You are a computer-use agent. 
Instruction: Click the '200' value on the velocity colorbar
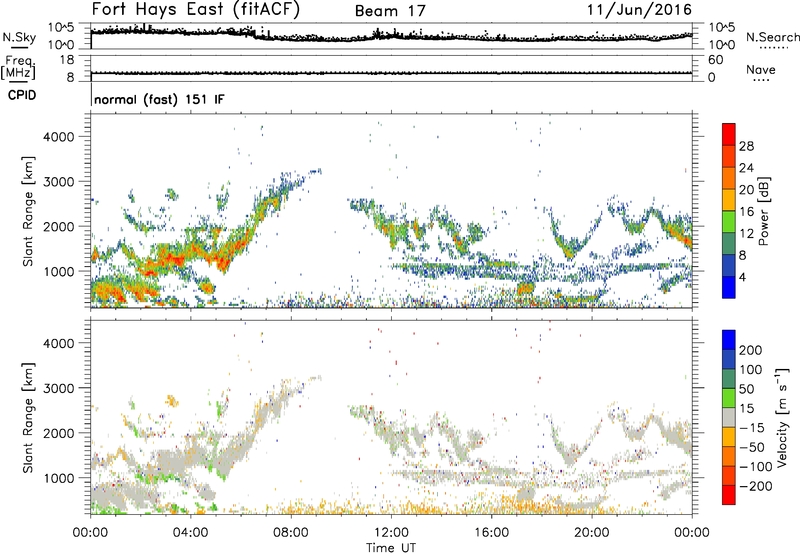751,350
